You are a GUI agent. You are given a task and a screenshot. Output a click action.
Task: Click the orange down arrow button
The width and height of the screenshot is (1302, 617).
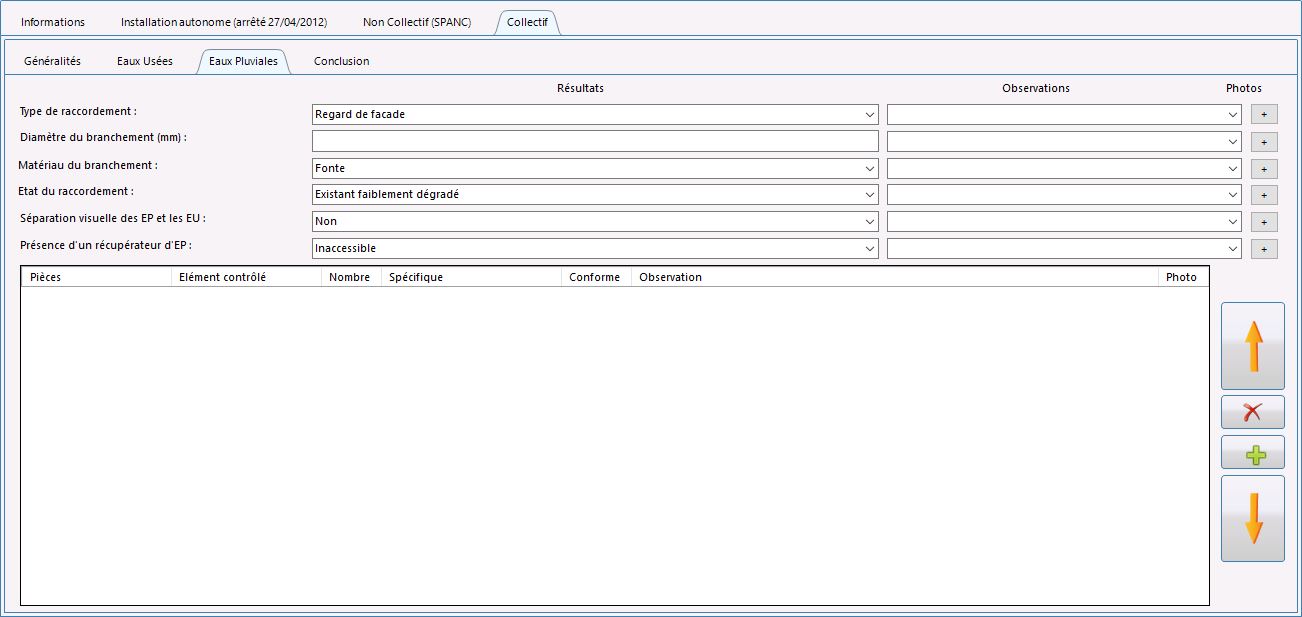[x=1253, y=518]
